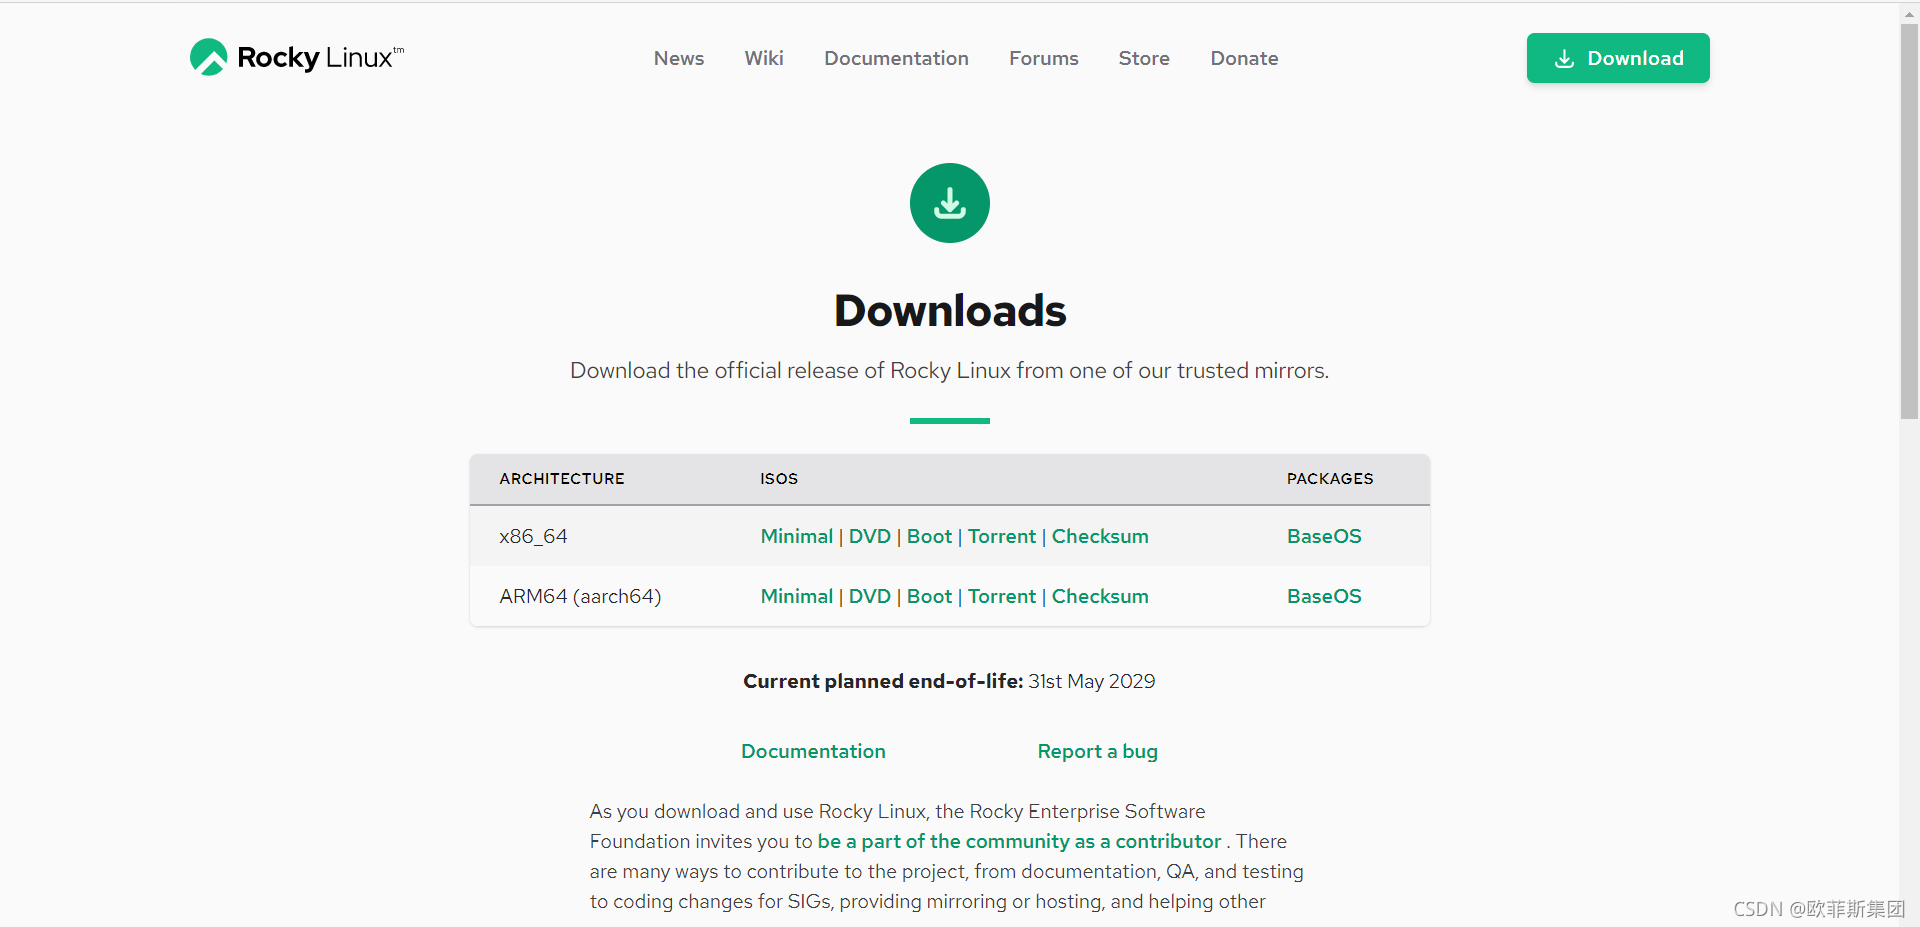Open the Donate navigation link

tap(1244, 58)
